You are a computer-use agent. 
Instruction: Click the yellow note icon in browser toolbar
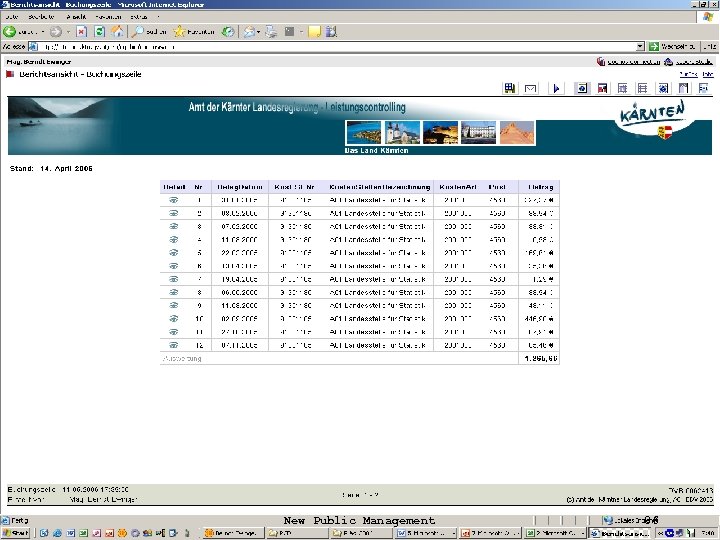[315, 32]
